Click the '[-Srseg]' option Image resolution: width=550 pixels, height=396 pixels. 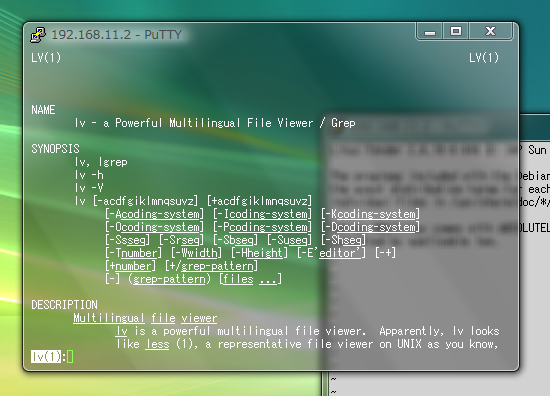(x=181, y=240)
